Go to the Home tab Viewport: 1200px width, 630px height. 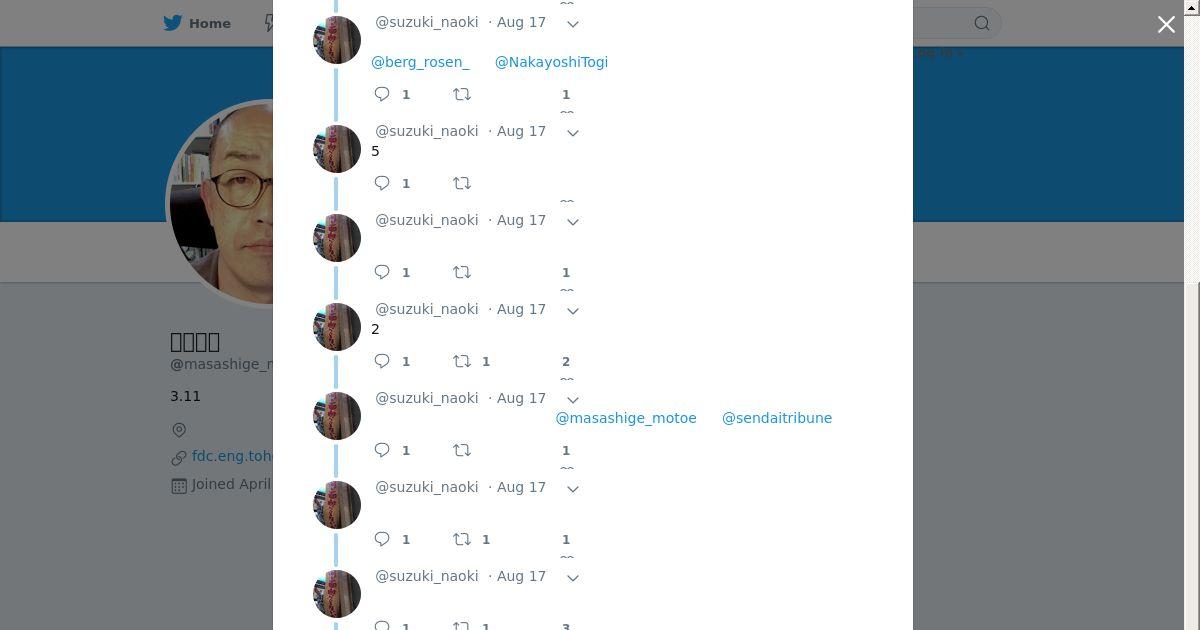(197, 23)
